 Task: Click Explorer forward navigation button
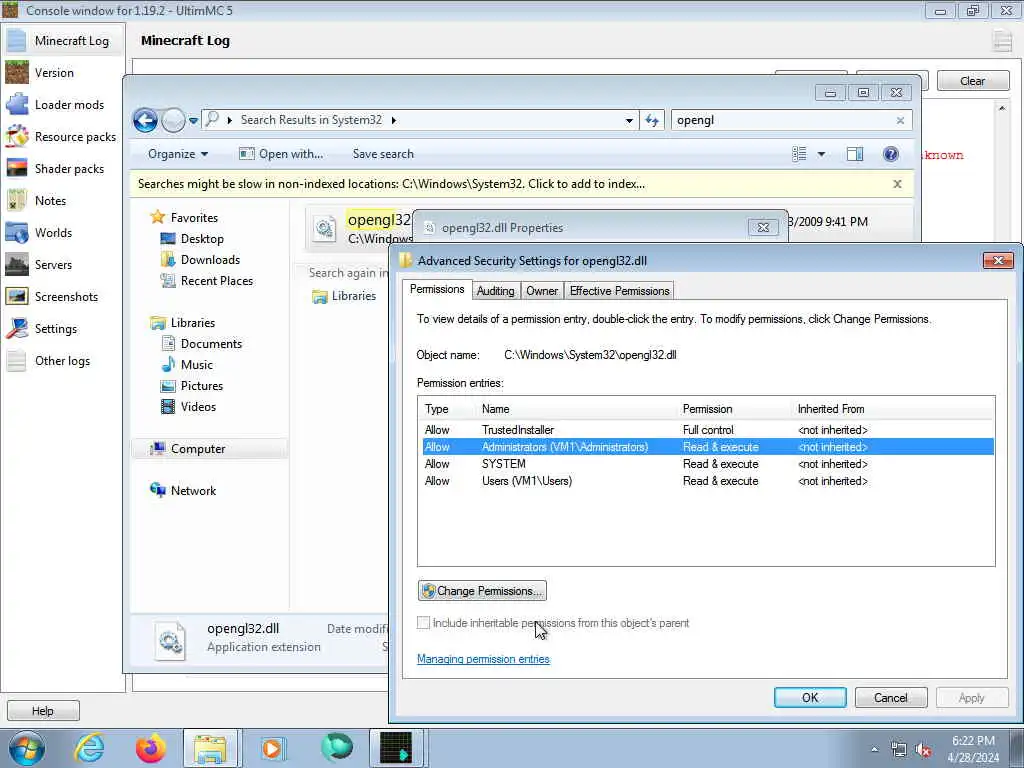173,120
